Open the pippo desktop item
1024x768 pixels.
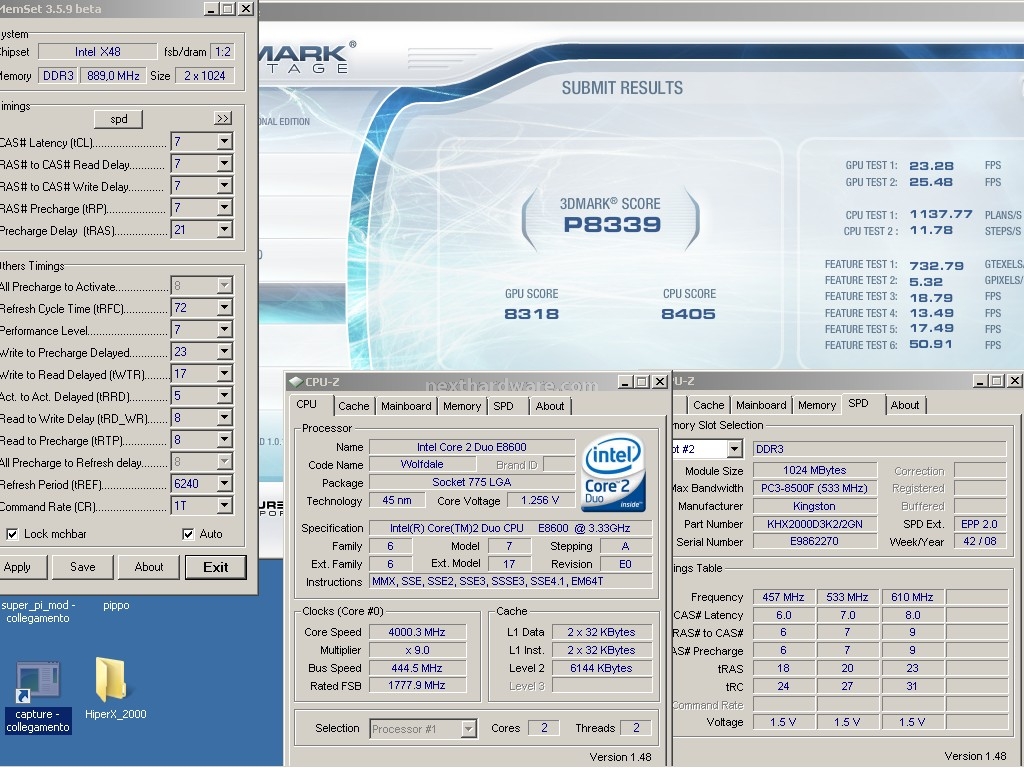point(116,605)
